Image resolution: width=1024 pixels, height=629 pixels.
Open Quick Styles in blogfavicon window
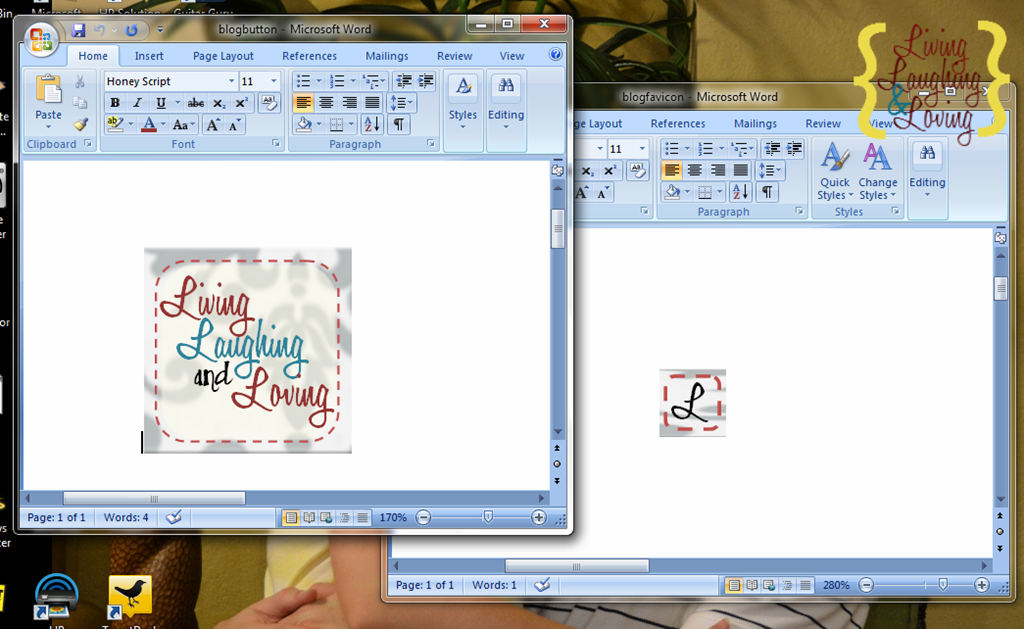click(x=835, y=171)
